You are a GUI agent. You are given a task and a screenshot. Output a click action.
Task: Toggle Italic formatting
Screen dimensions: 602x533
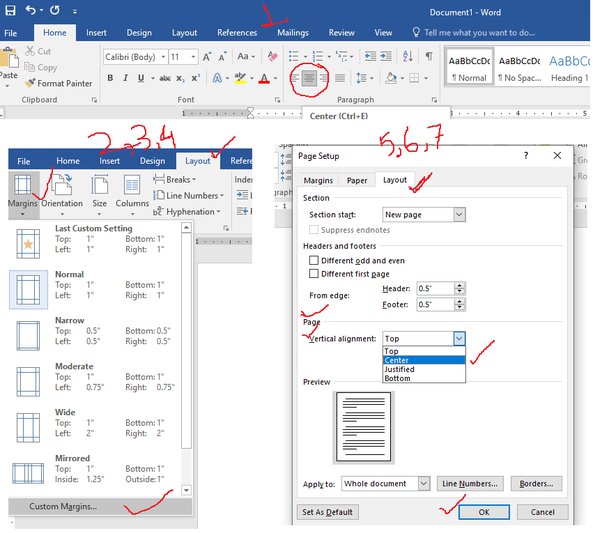[126, 78]
